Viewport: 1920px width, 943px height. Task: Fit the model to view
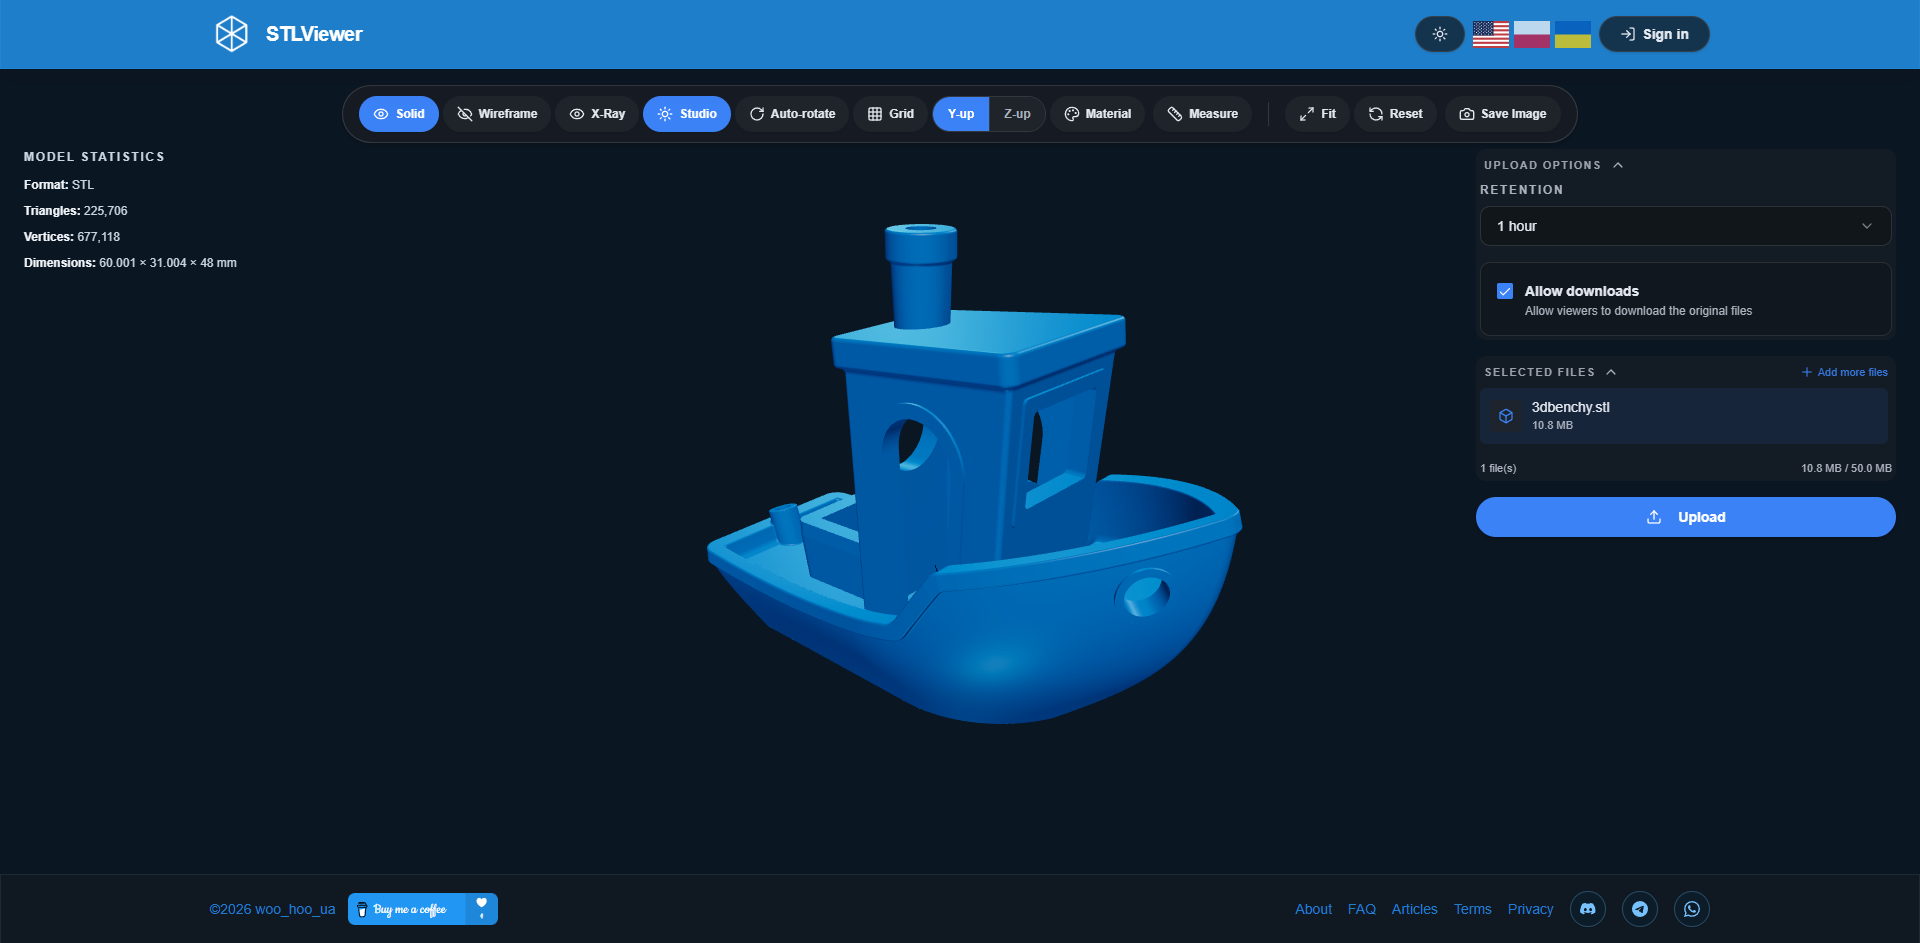[x=1317, y=114]
